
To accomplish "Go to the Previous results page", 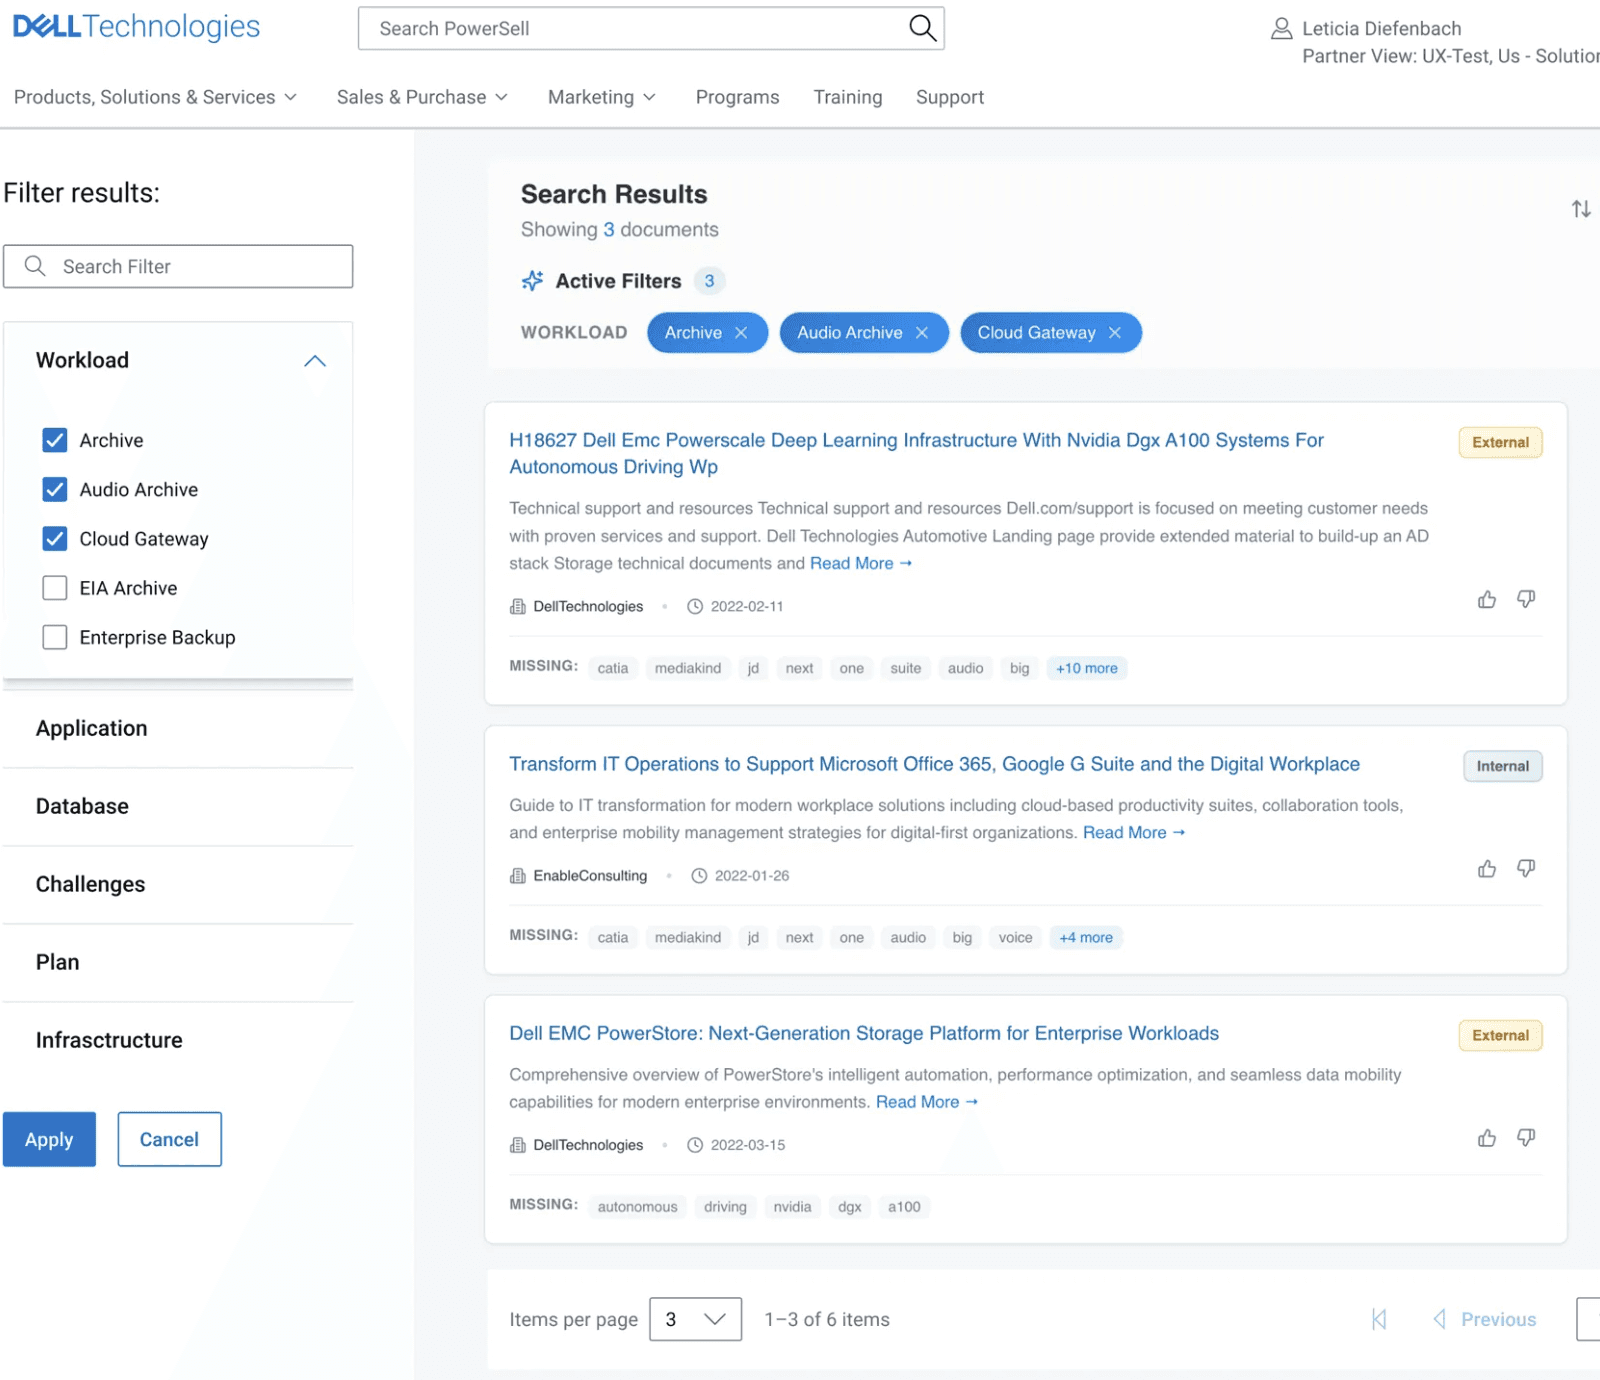I will (1485, 1319).
